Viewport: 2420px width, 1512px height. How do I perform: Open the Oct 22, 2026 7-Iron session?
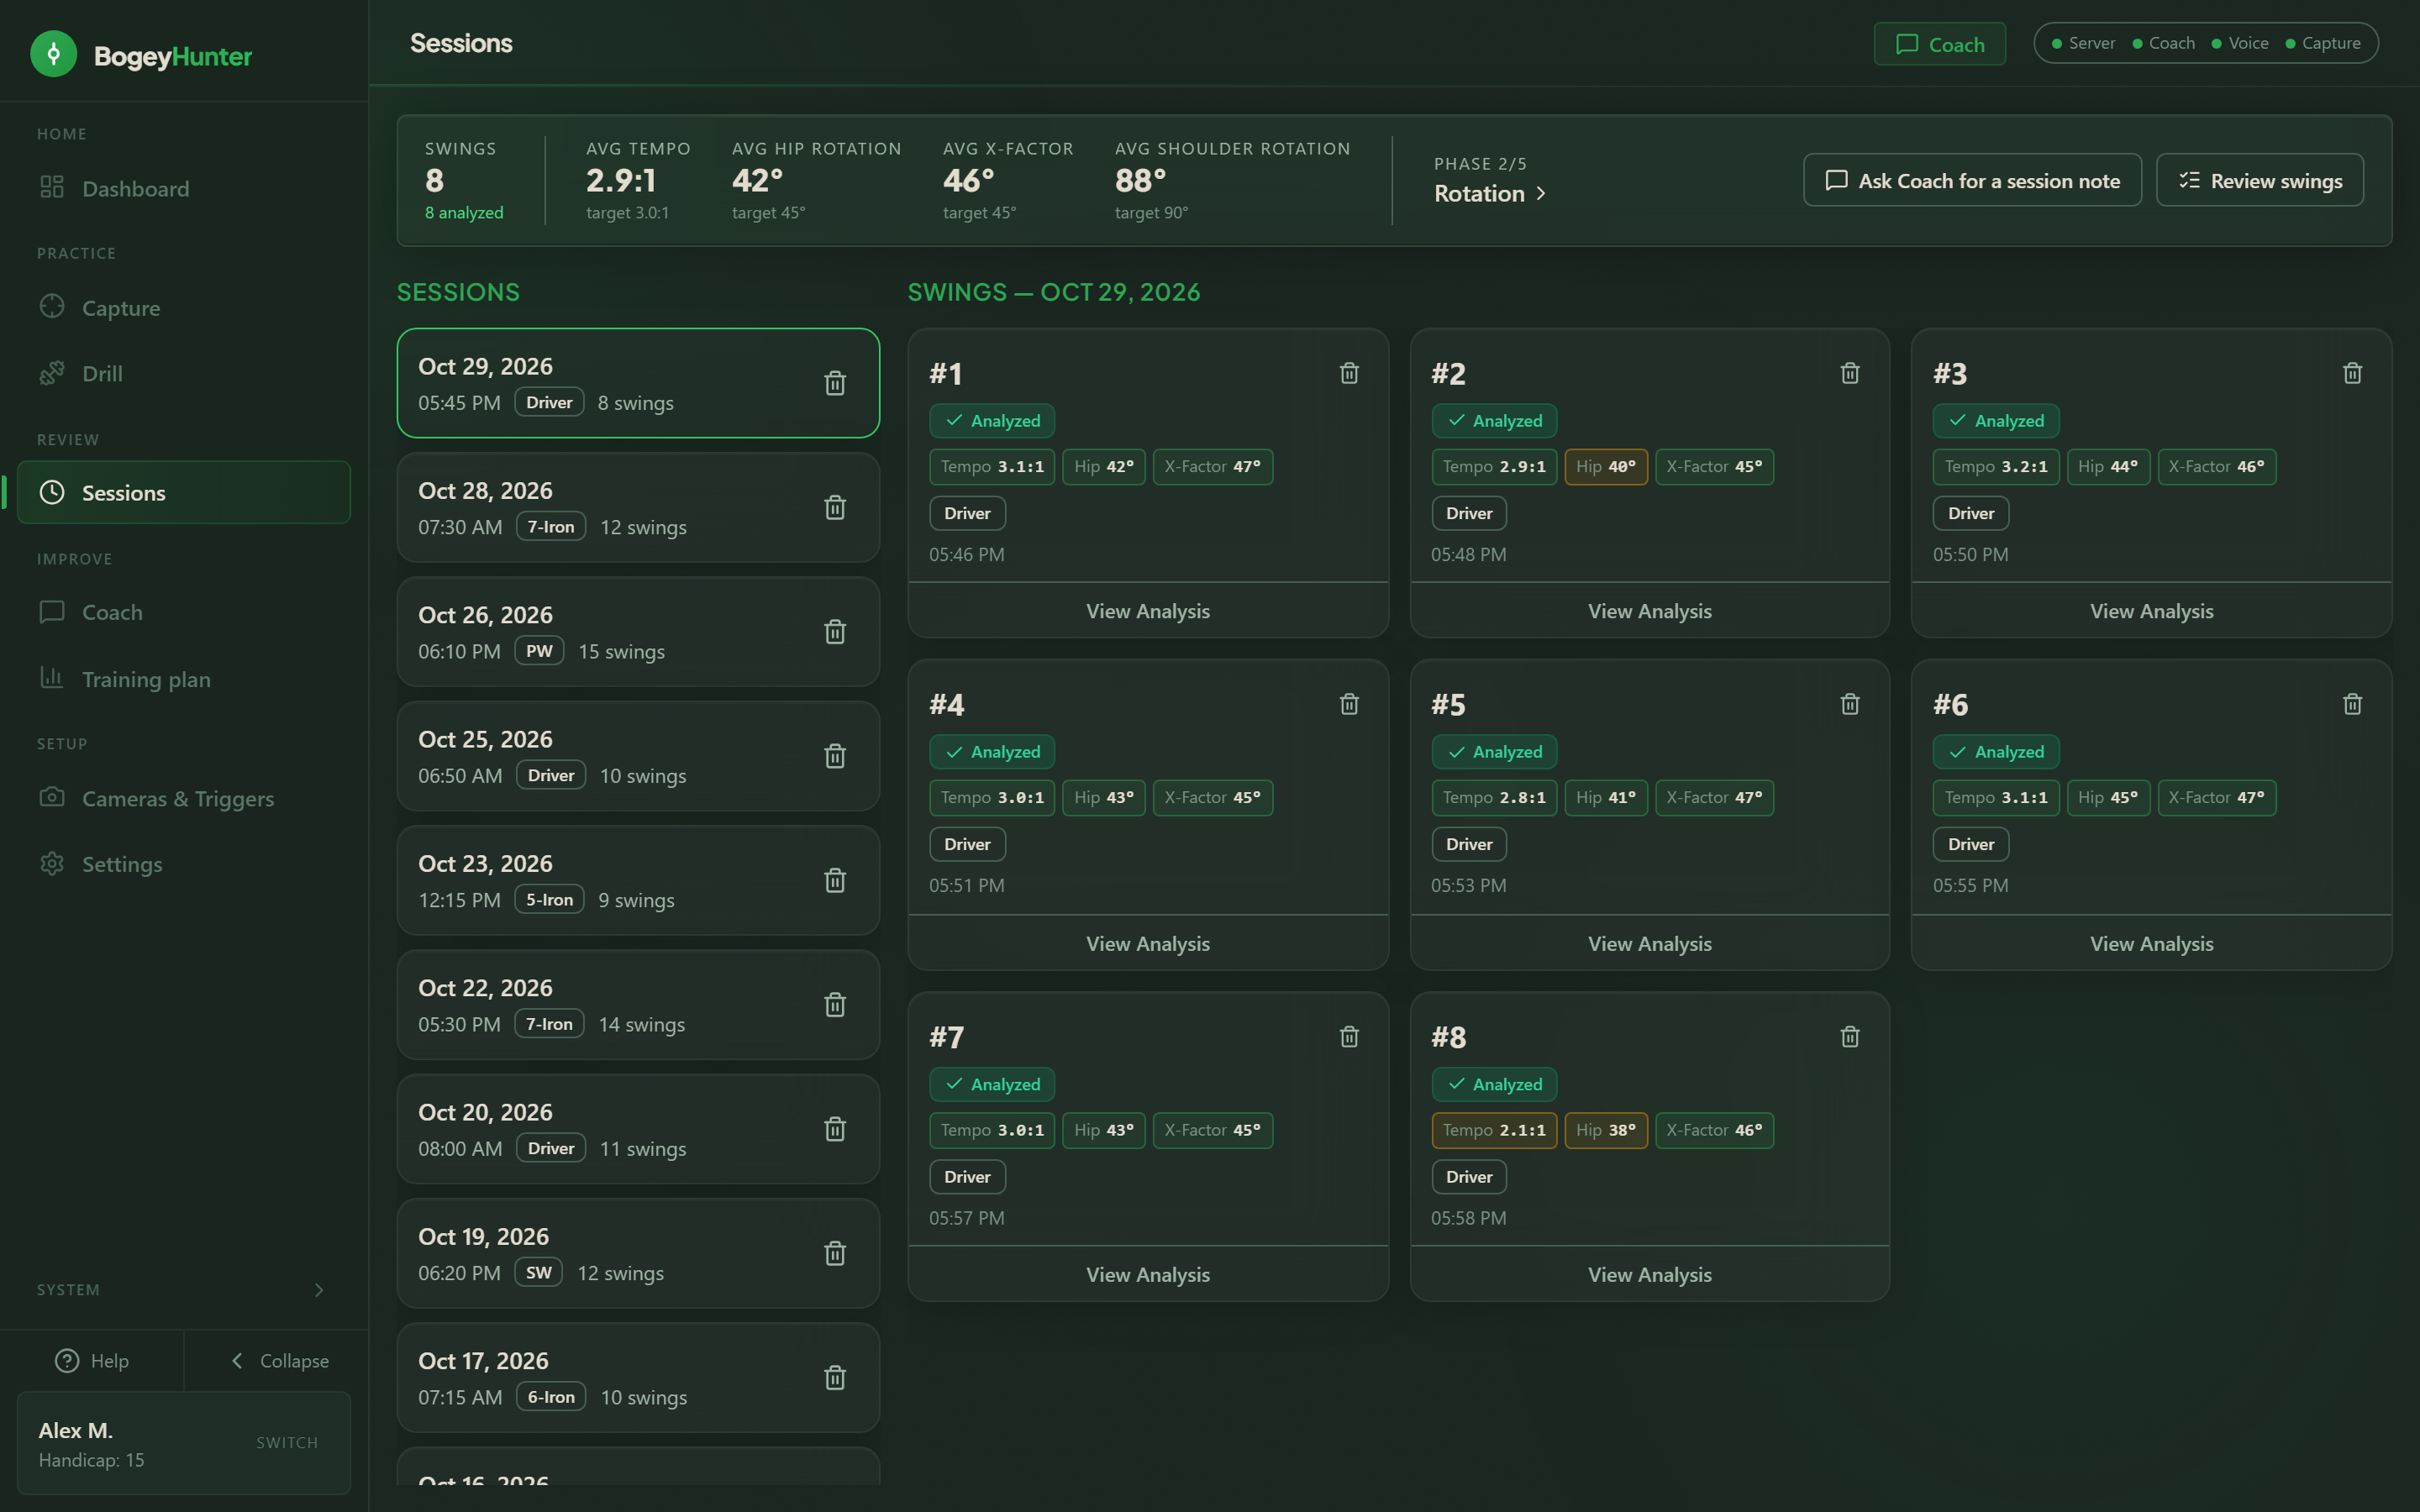point(638,1005)
